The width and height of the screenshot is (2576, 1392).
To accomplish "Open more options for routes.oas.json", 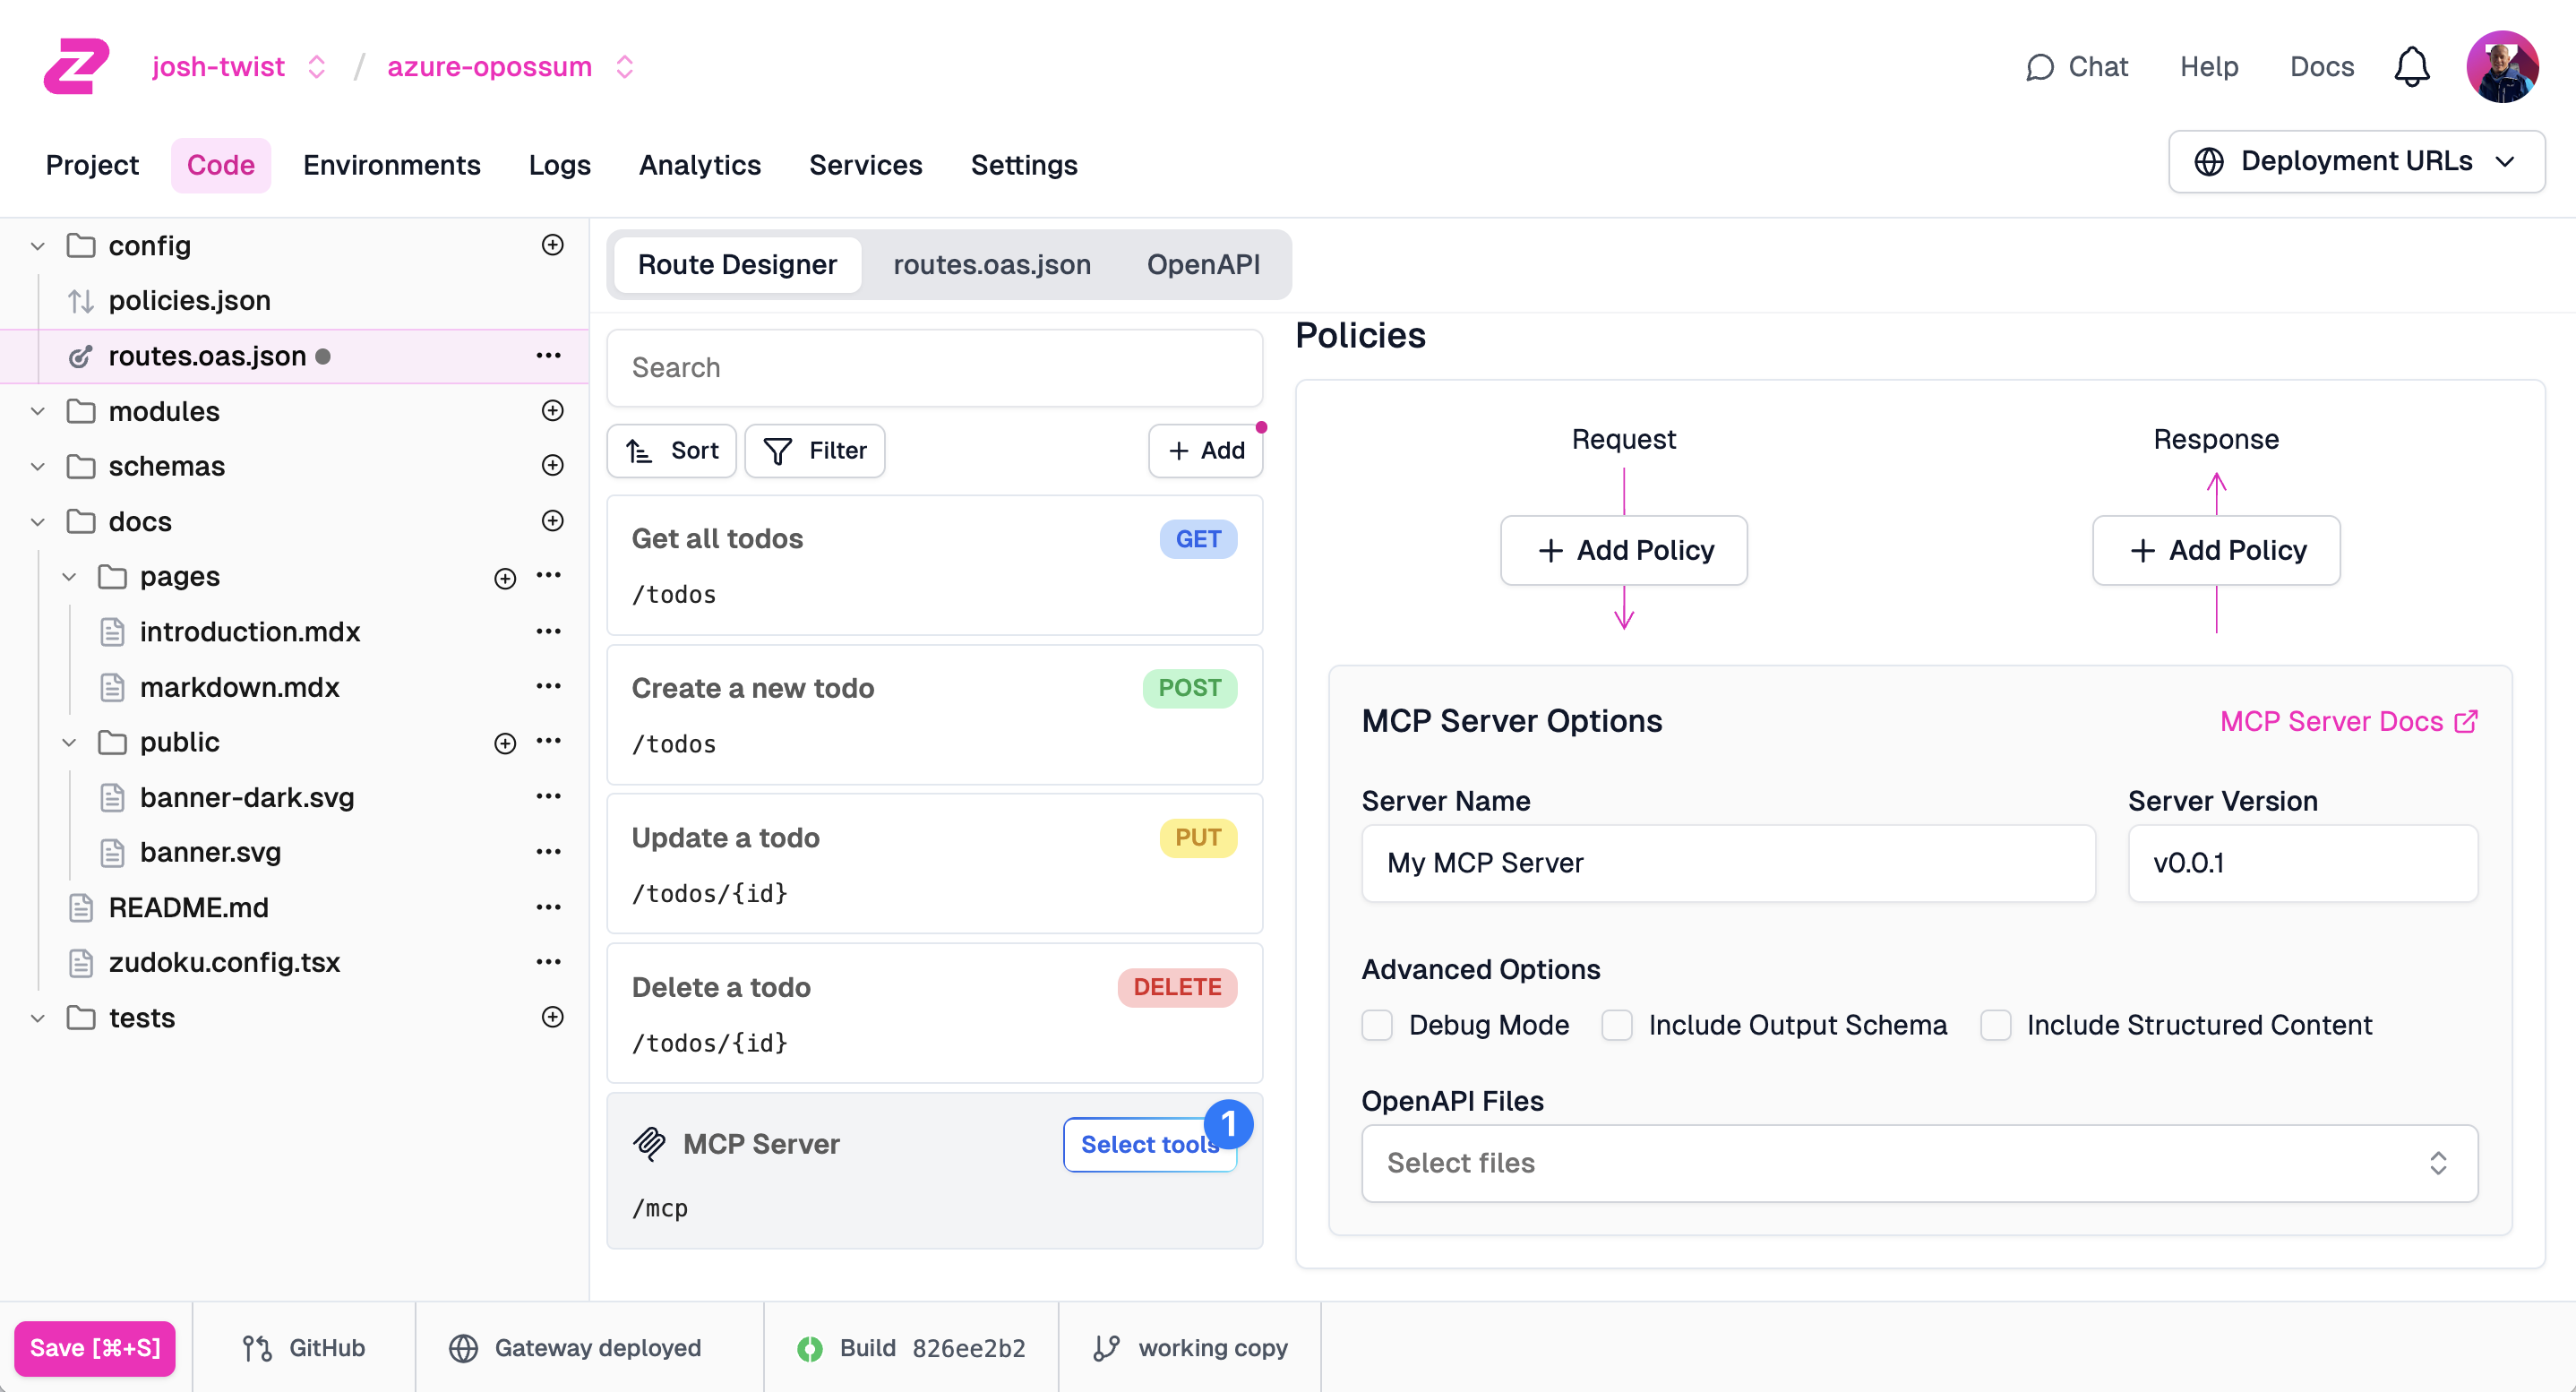I will [548, 356].
